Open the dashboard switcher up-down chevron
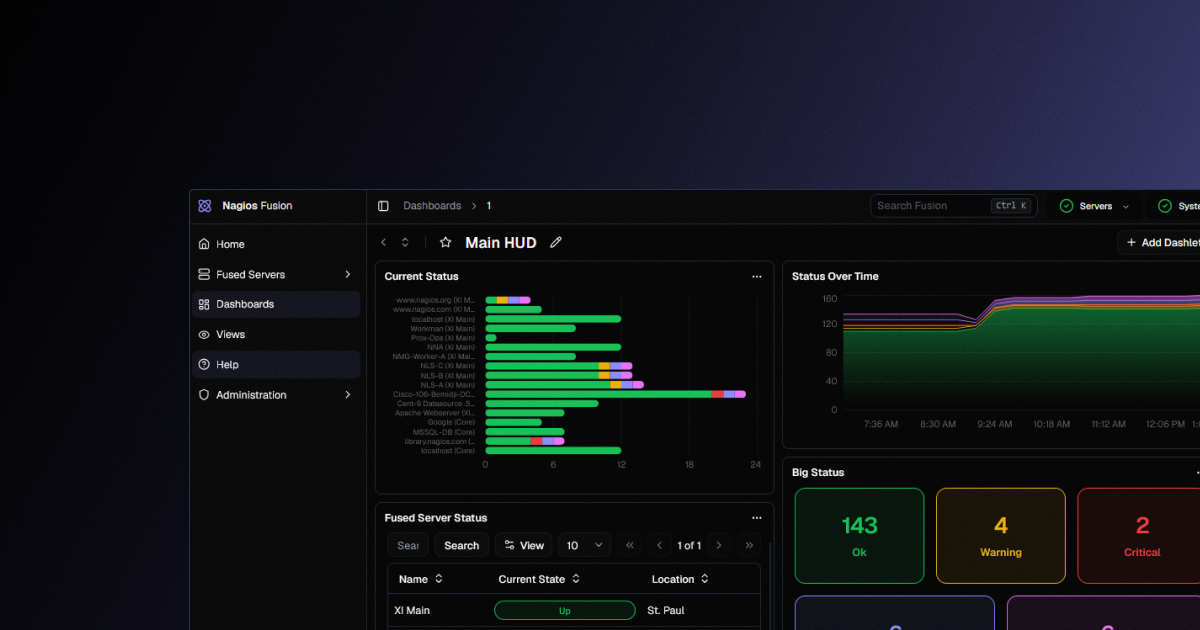The width and height of the screenshot is (1200, 630). pos(405,242)
